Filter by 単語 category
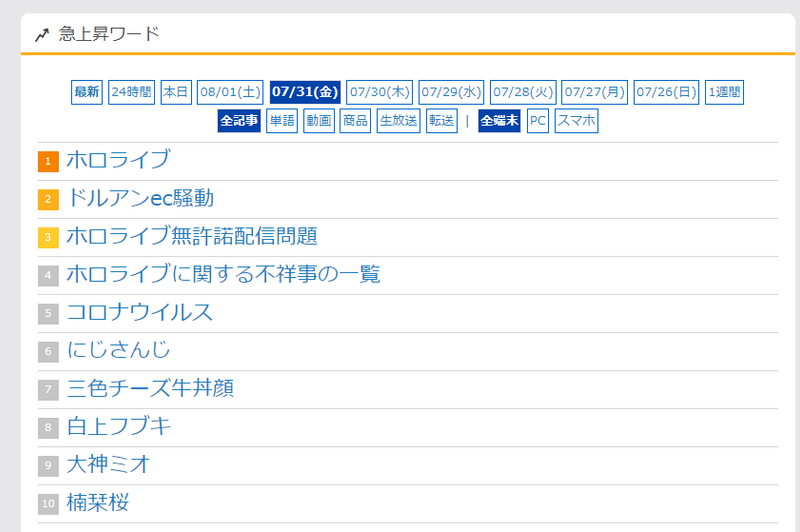Viewport: 800px width, 532px height. [x=282, y=121]
